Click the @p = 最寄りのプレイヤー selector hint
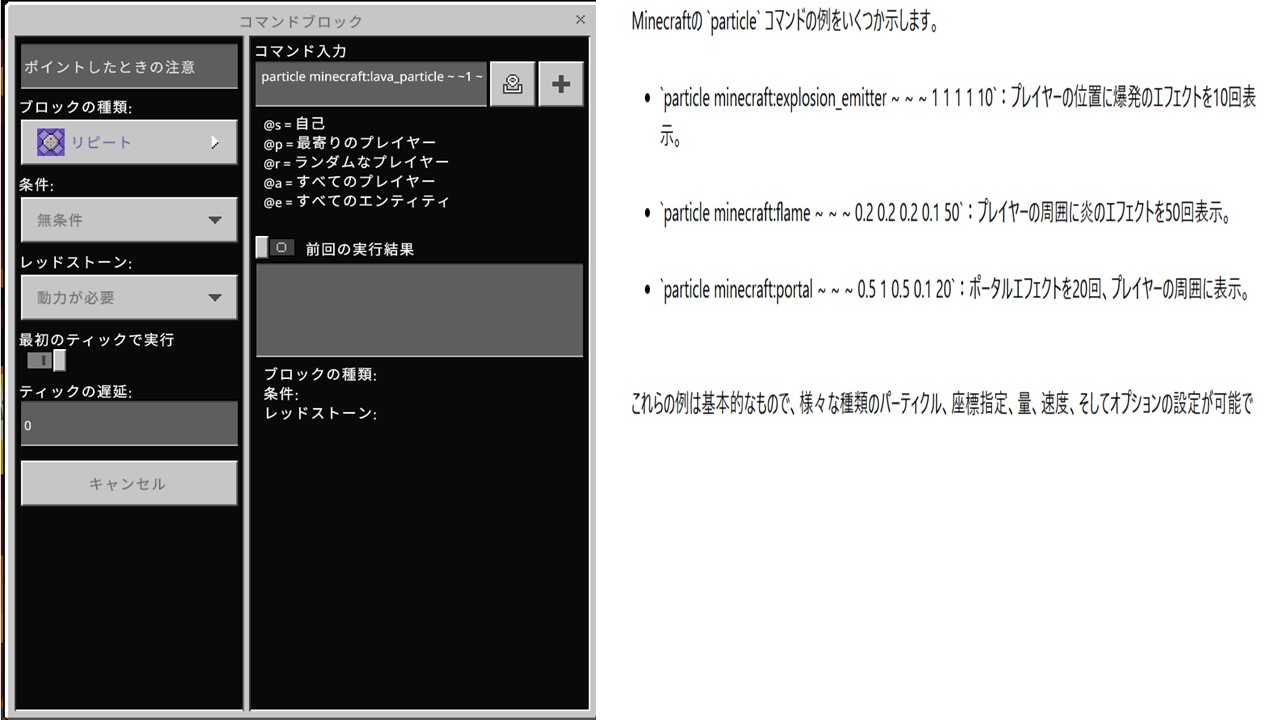The image size is (1280, 720). (349, 143)
